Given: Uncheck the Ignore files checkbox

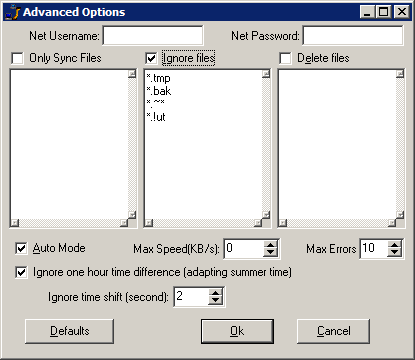Looking at the screenshot, I should pos(151,58).
